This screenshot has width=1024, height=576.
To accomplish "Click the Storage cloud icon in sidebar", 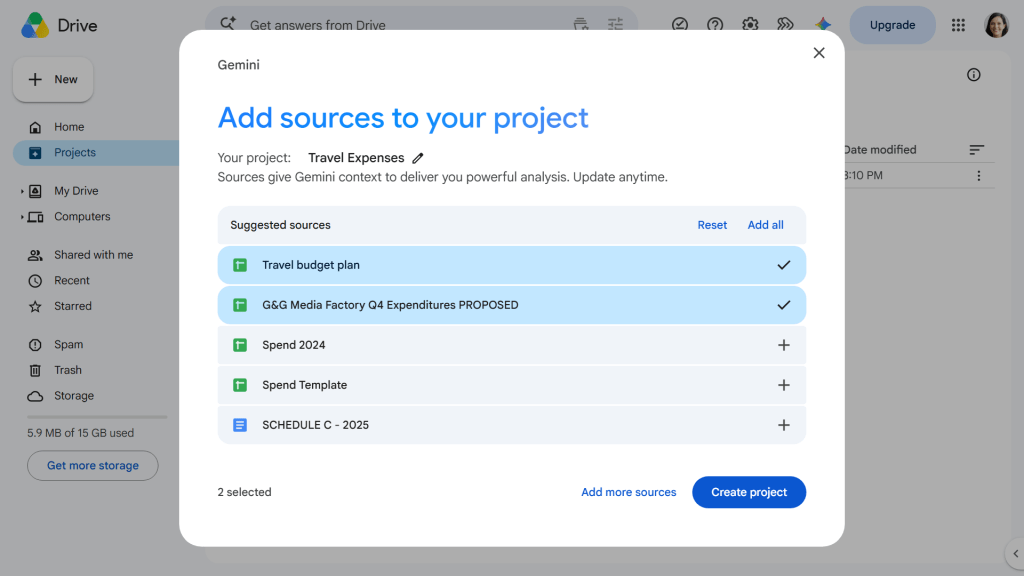I will [x=35, y=396].
